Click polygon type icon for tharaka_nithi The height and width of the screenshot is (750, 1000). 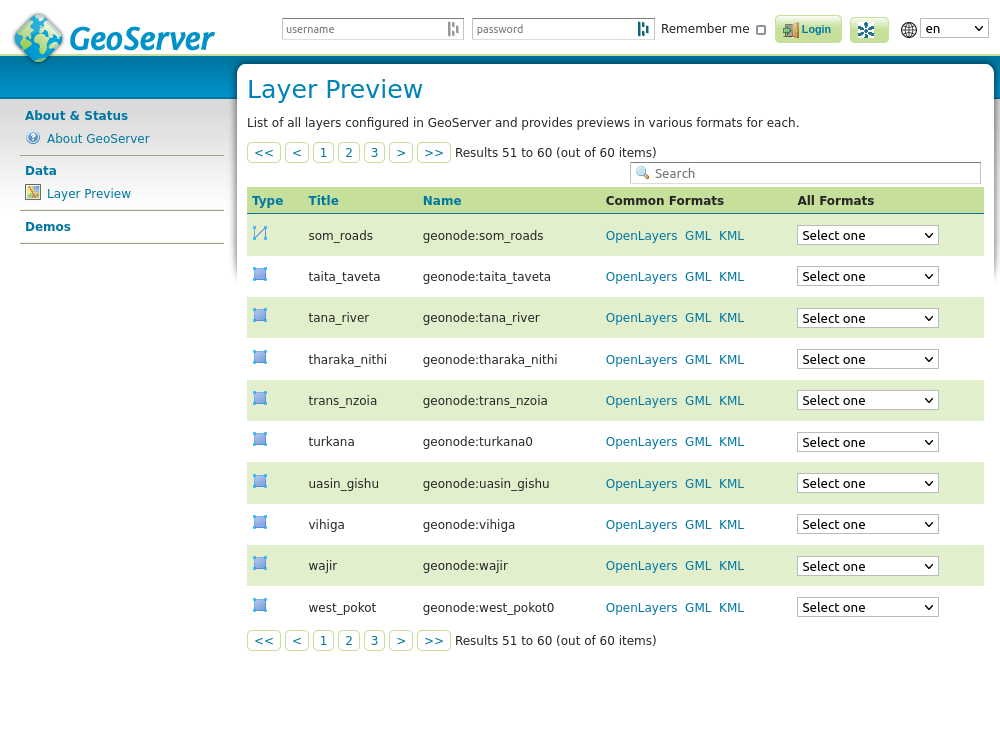(x=260, y=357)
